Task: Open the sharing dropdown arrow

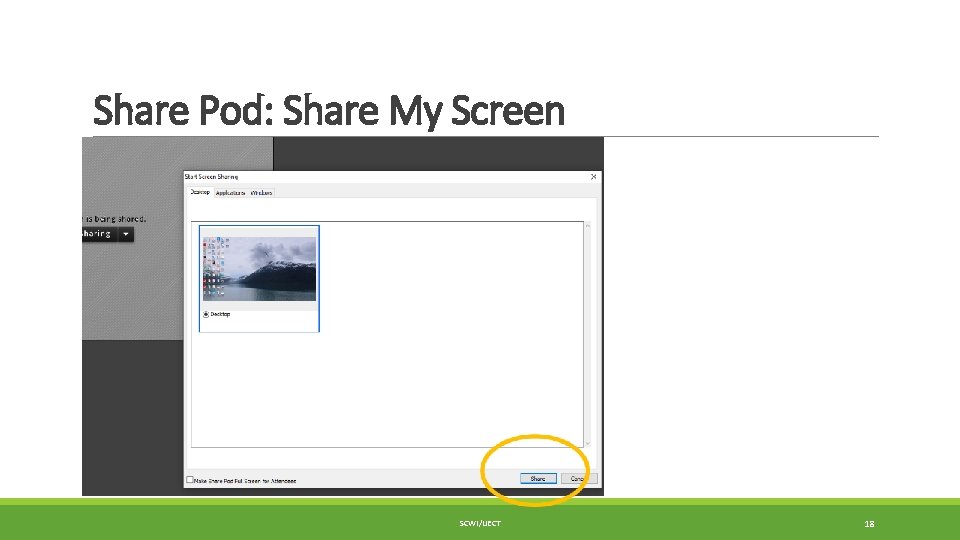Action: pyautogui.click(x=126, y=234)
